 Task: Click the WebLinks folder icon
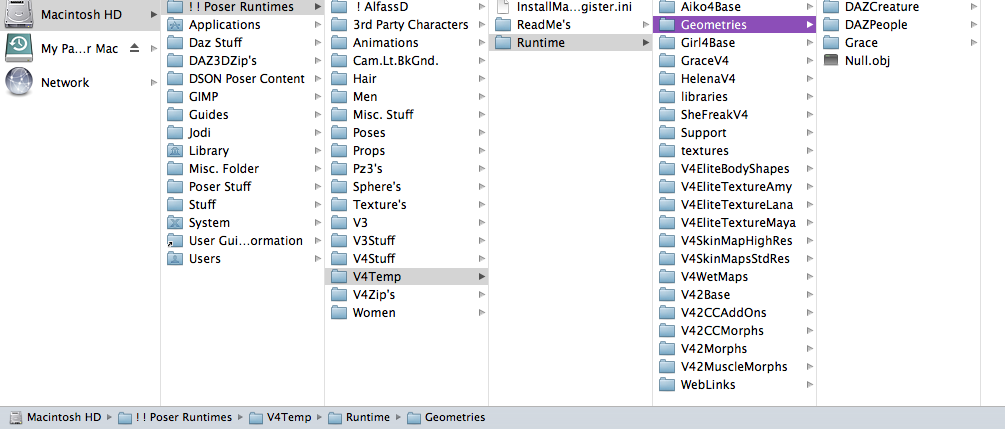[667, 385]
